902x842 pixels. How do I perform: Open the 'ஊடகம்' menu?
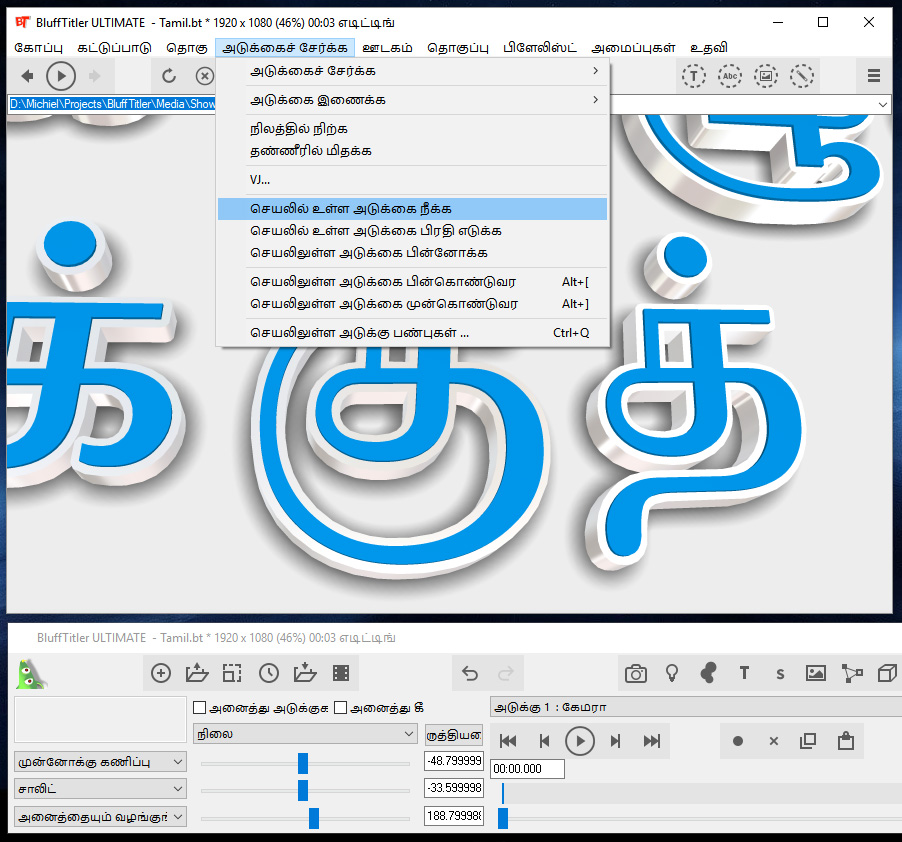pyautogui.click(x=387, y=47)
